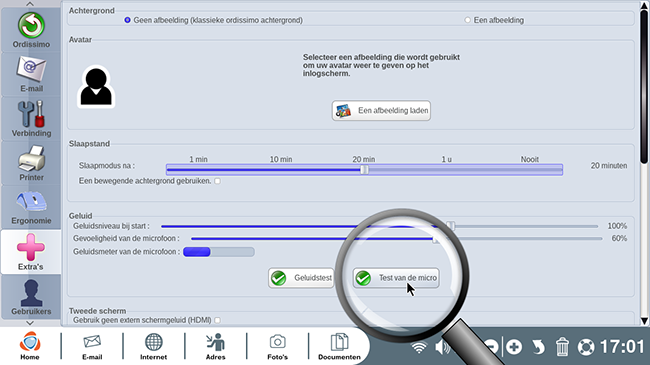Switch to the Extra's sidebar tab
650x365 pixels.
(31, 252)
